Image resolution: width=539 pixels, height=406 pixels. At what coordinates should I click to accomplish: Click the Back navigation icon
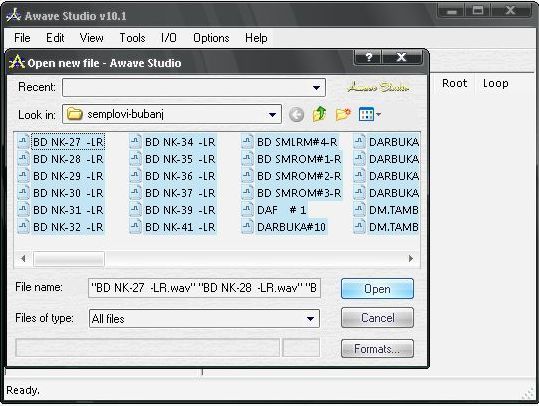coord(296,114)
